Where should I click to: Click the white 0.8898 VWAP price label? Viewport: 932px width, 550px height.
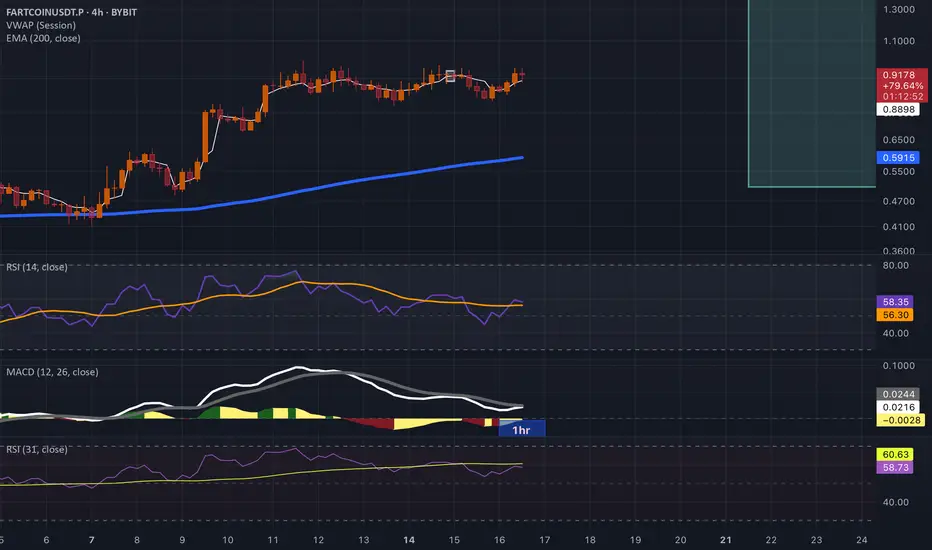898,109
